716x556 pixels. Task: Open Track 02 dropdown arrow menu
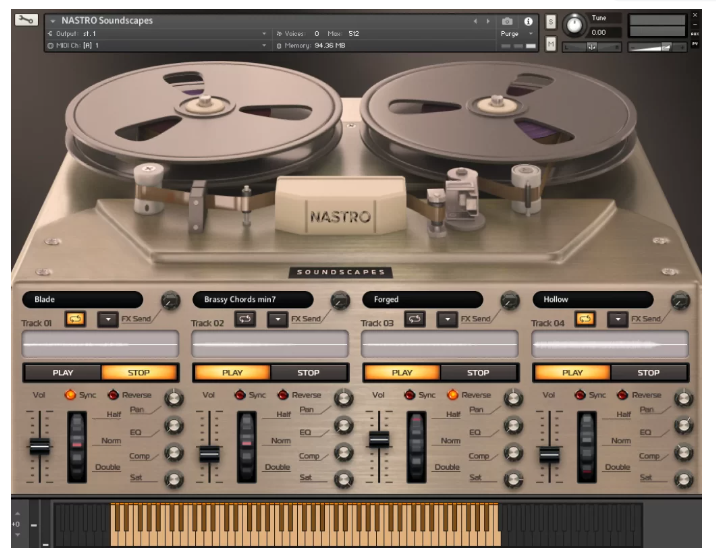pos(278,320)
